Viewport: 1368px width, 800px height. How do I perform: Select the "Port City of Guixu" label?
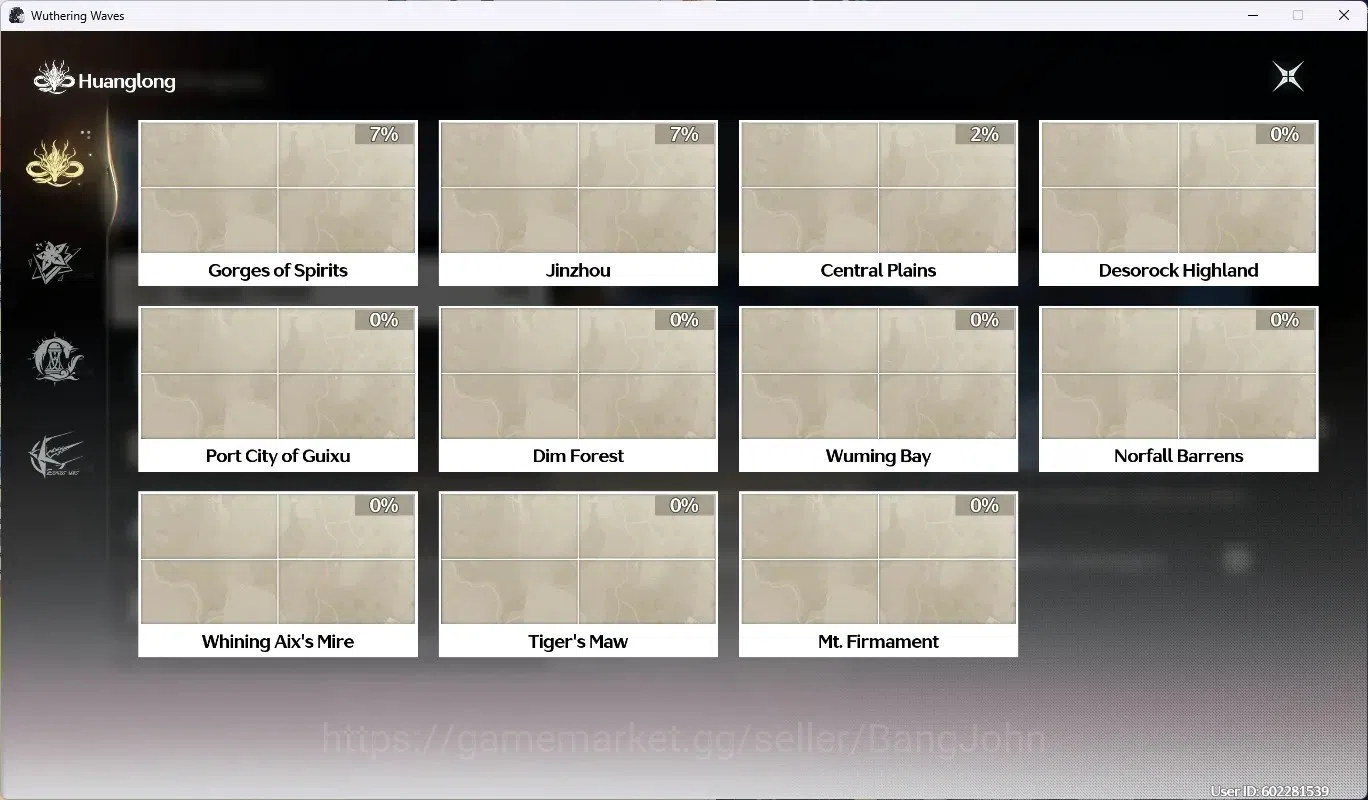(278, 456)
